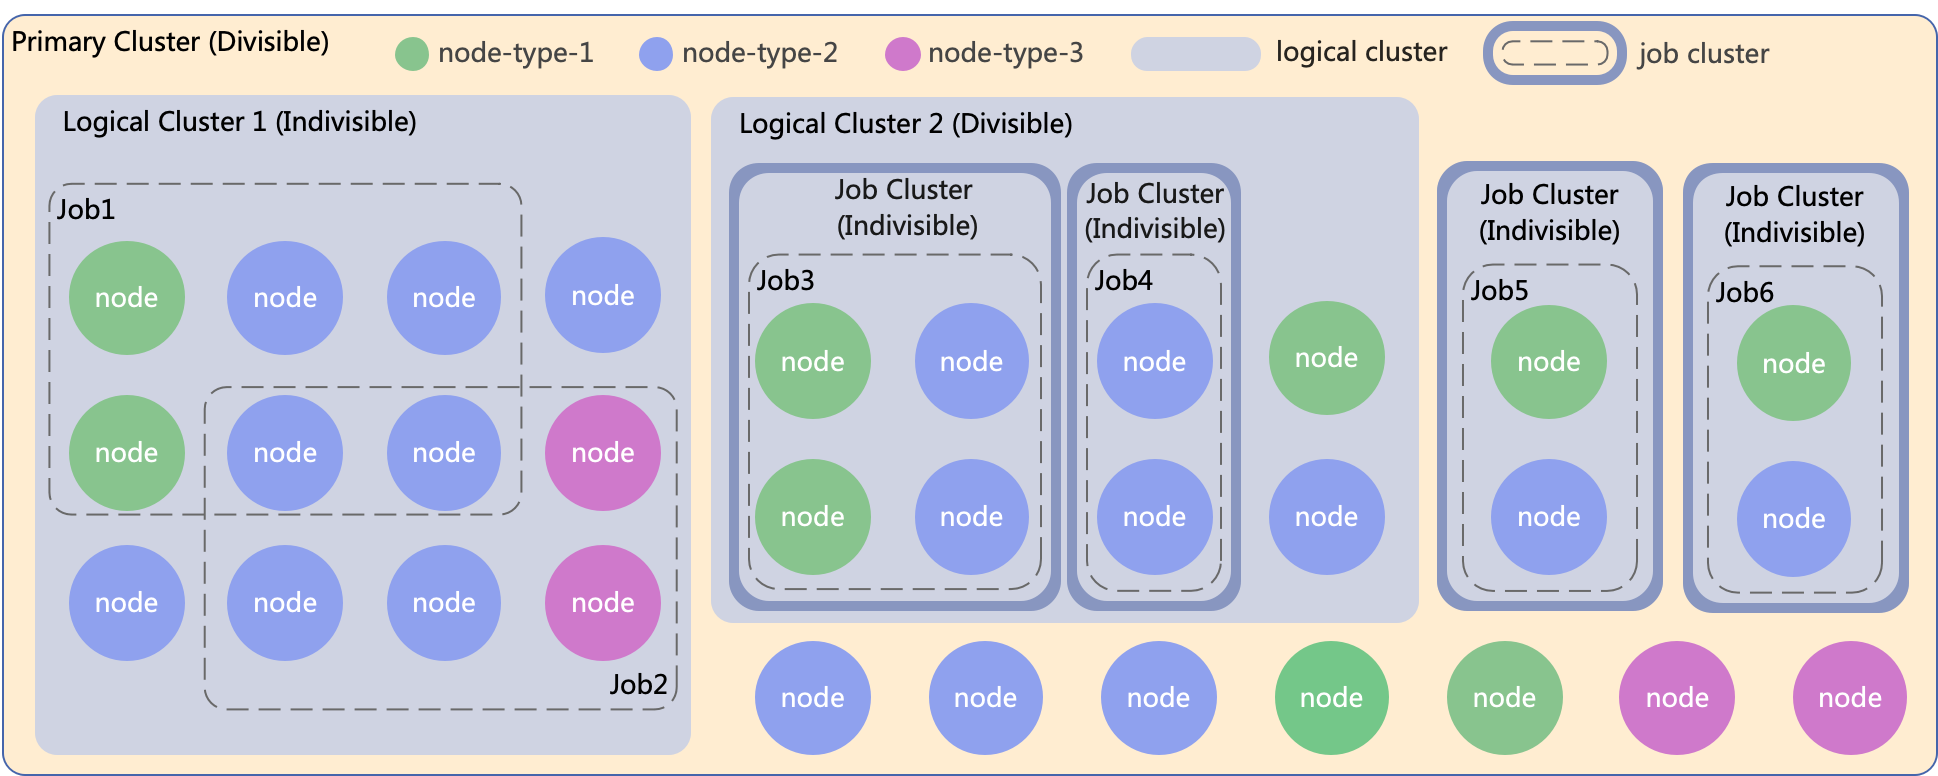Select the unassigned blue node below Job1's green nodes

click(x=127, y=603)
